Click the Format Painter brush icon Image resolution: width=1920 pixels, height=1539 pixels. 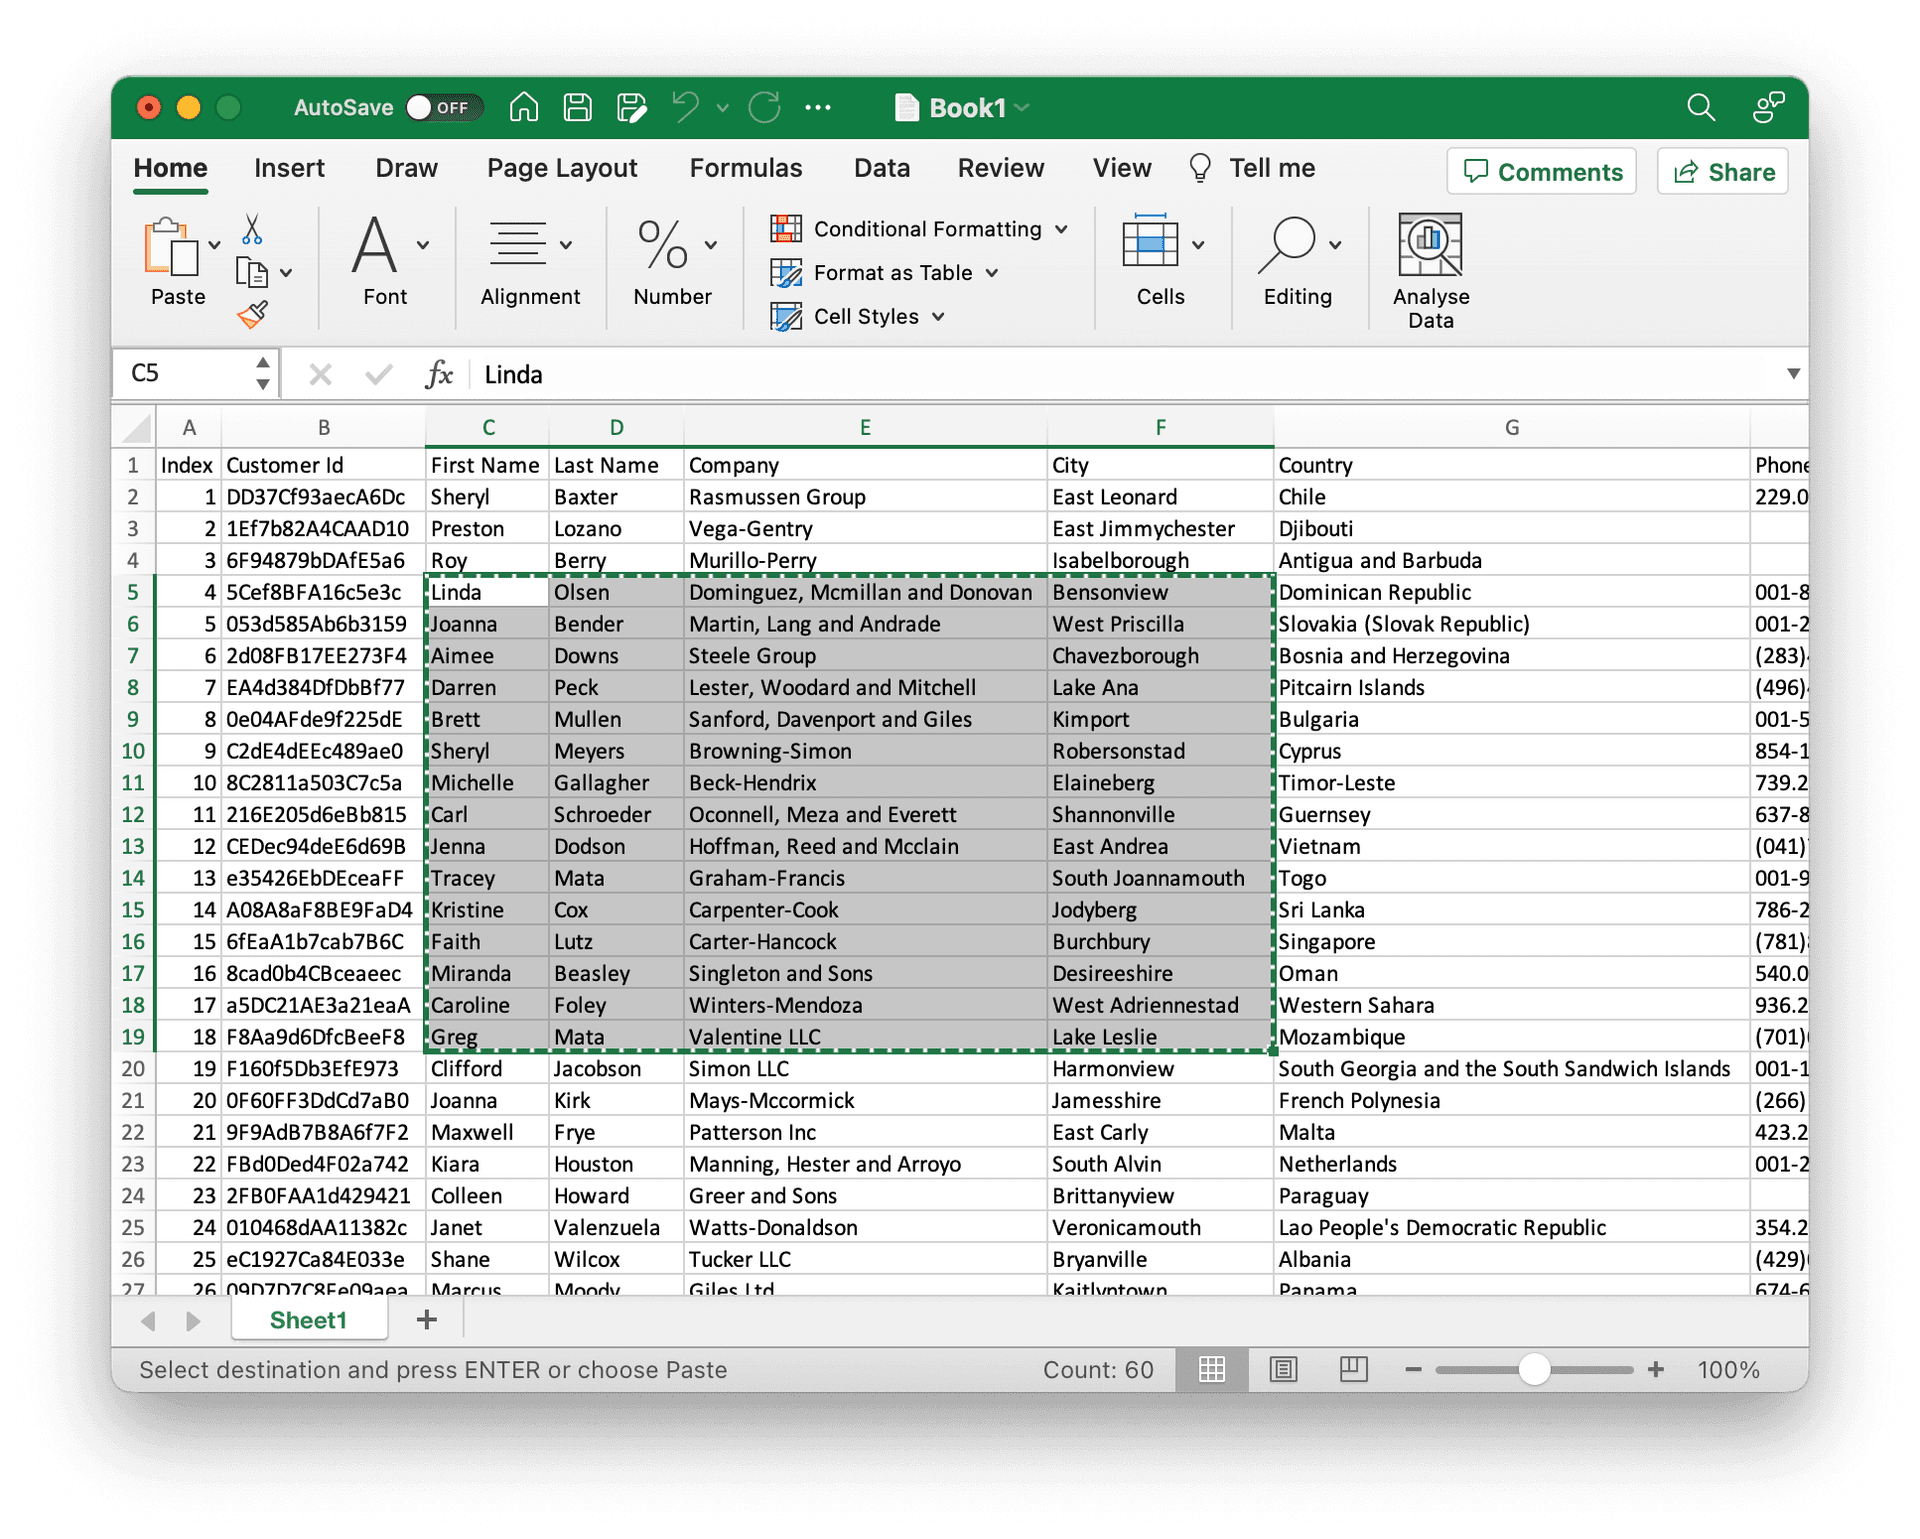[x=253, y=315]
